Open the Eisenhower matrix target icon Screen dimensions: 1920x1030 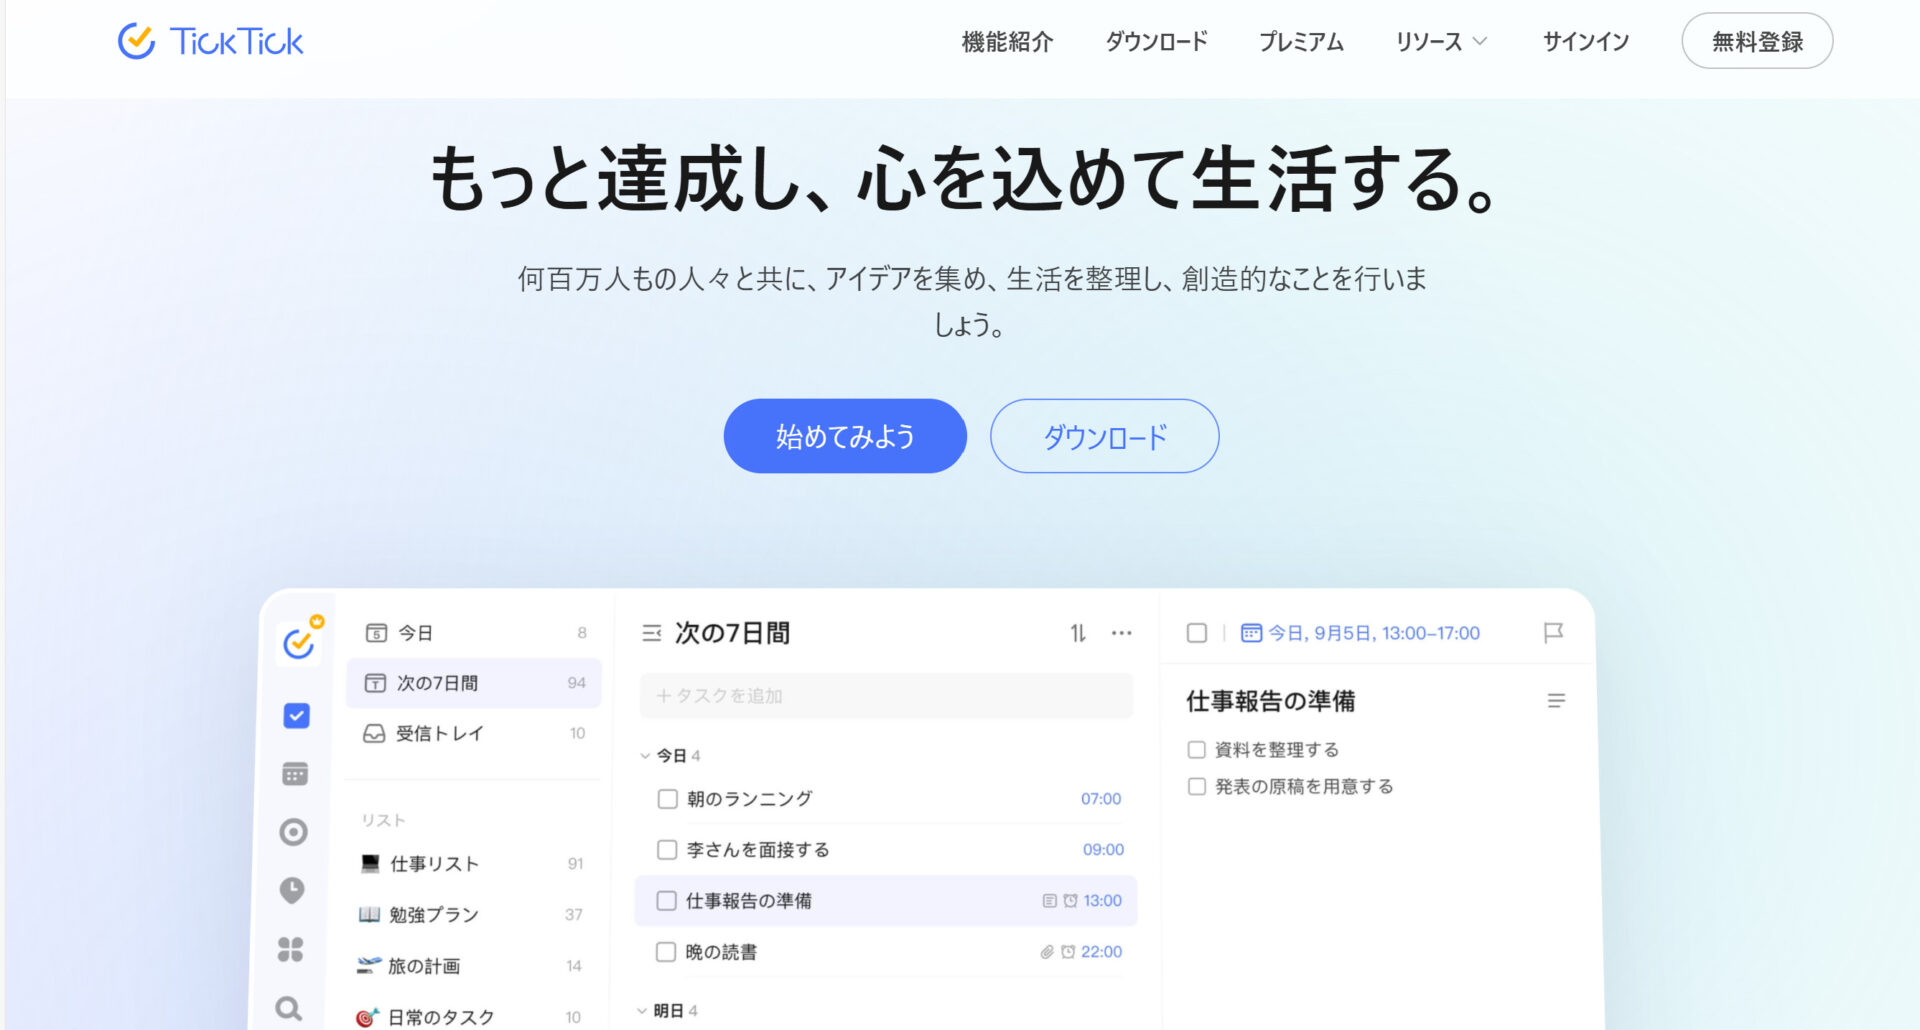click(293, 831)
